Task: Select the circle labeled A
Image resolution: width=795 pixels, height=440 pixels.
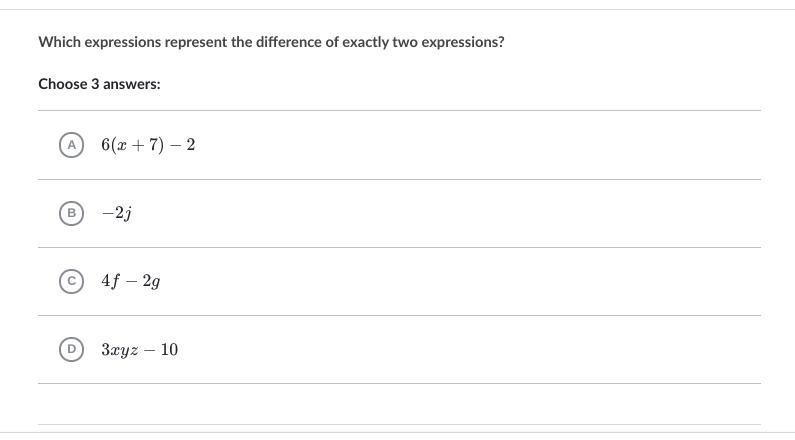Action: 71,145
